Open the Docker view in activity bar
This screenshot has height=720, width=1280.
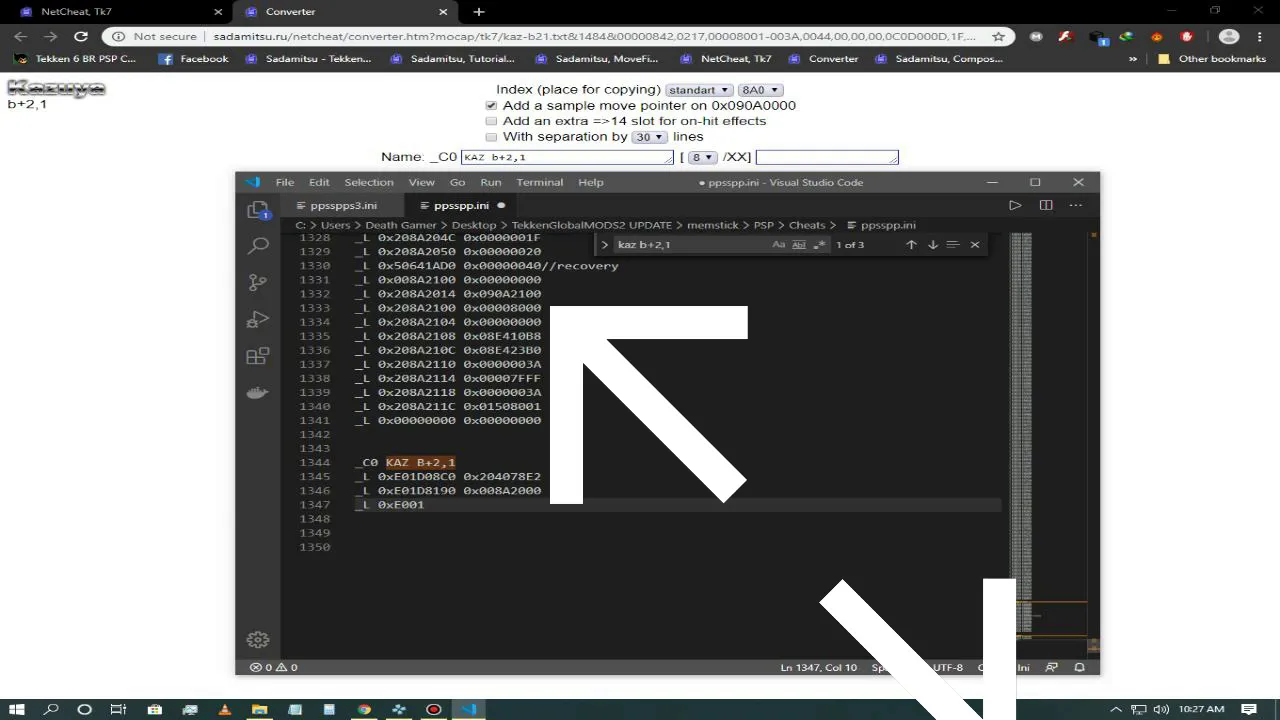tap(258, 393)
